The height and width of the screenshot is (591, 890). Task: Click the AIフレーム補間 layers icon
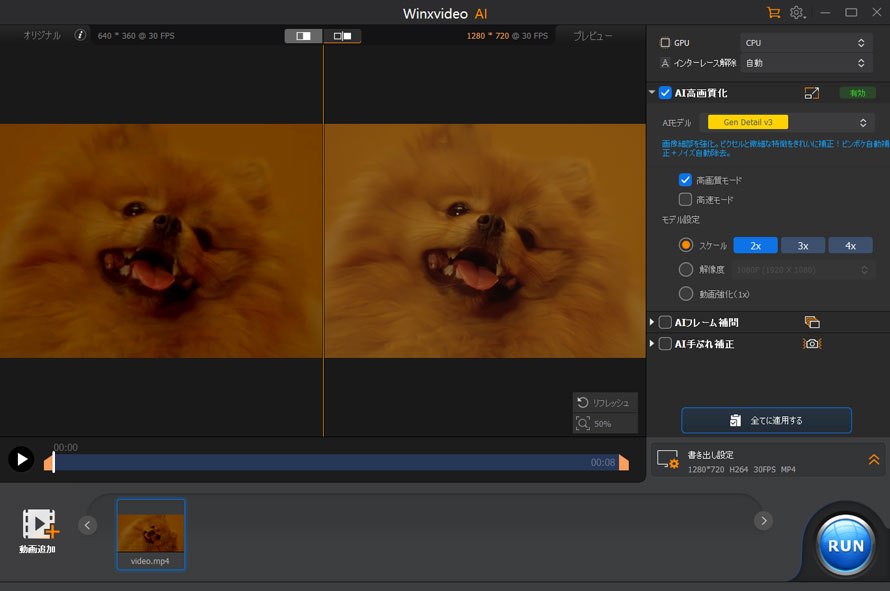point(812,322)
